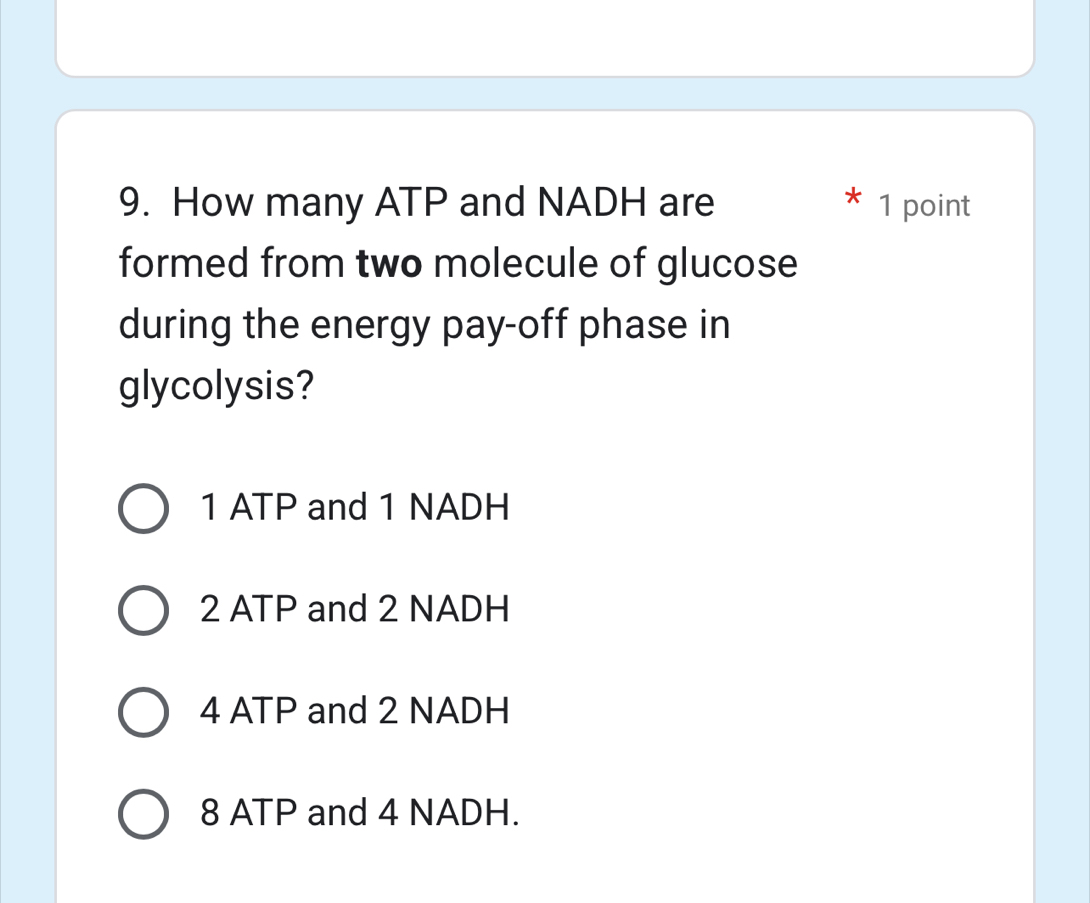1090x903 pixels.
Task: Click the phrase "energy pay-off phase"
Action: coord(500,324)
